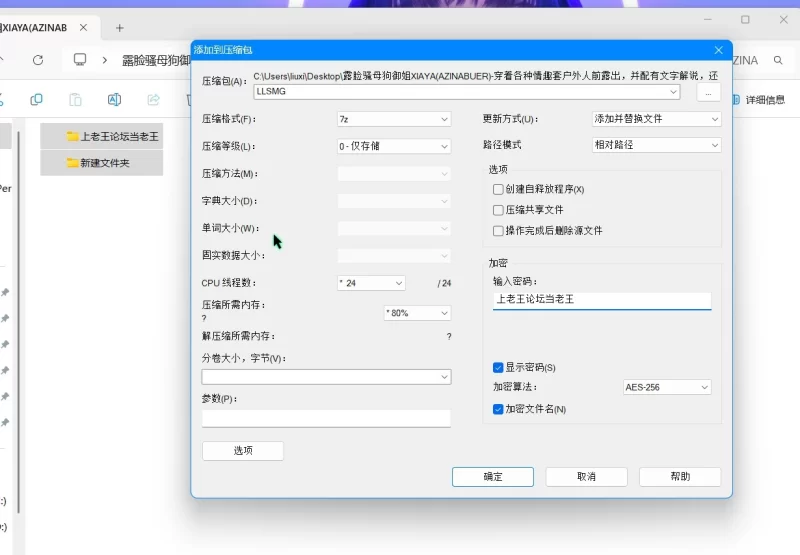
Task: Click the This PC monitor icon in address bar
Action: (x=80, y=60)
